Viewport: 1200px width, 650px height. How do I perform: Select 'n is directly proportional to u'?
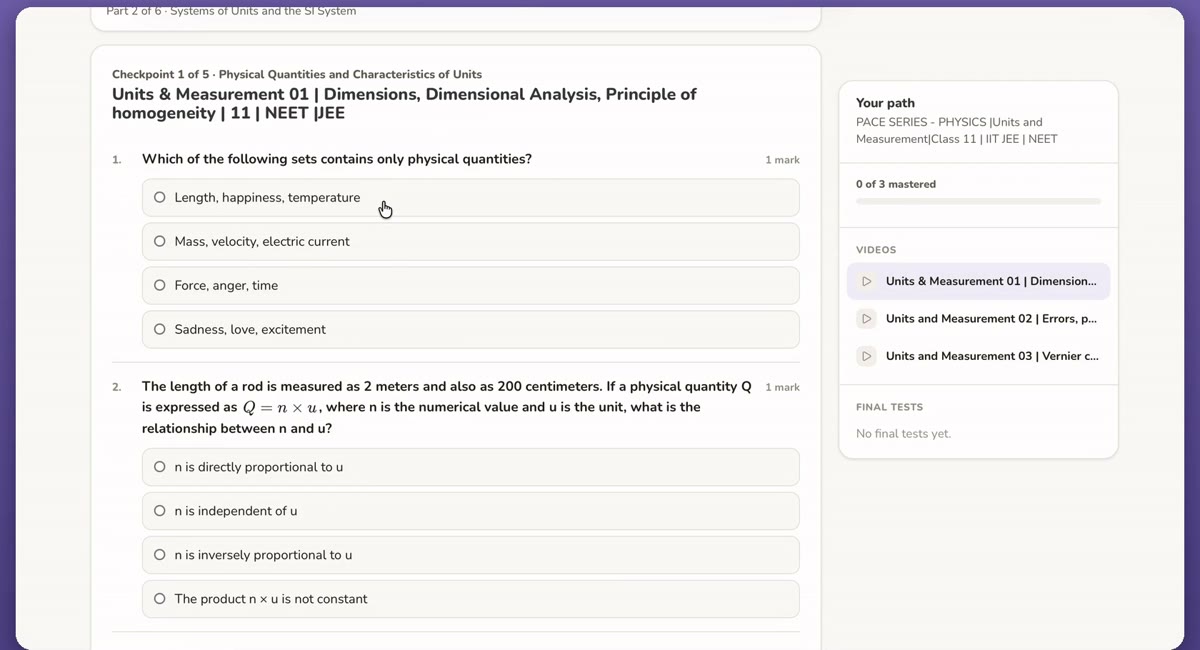pos(470,467)
